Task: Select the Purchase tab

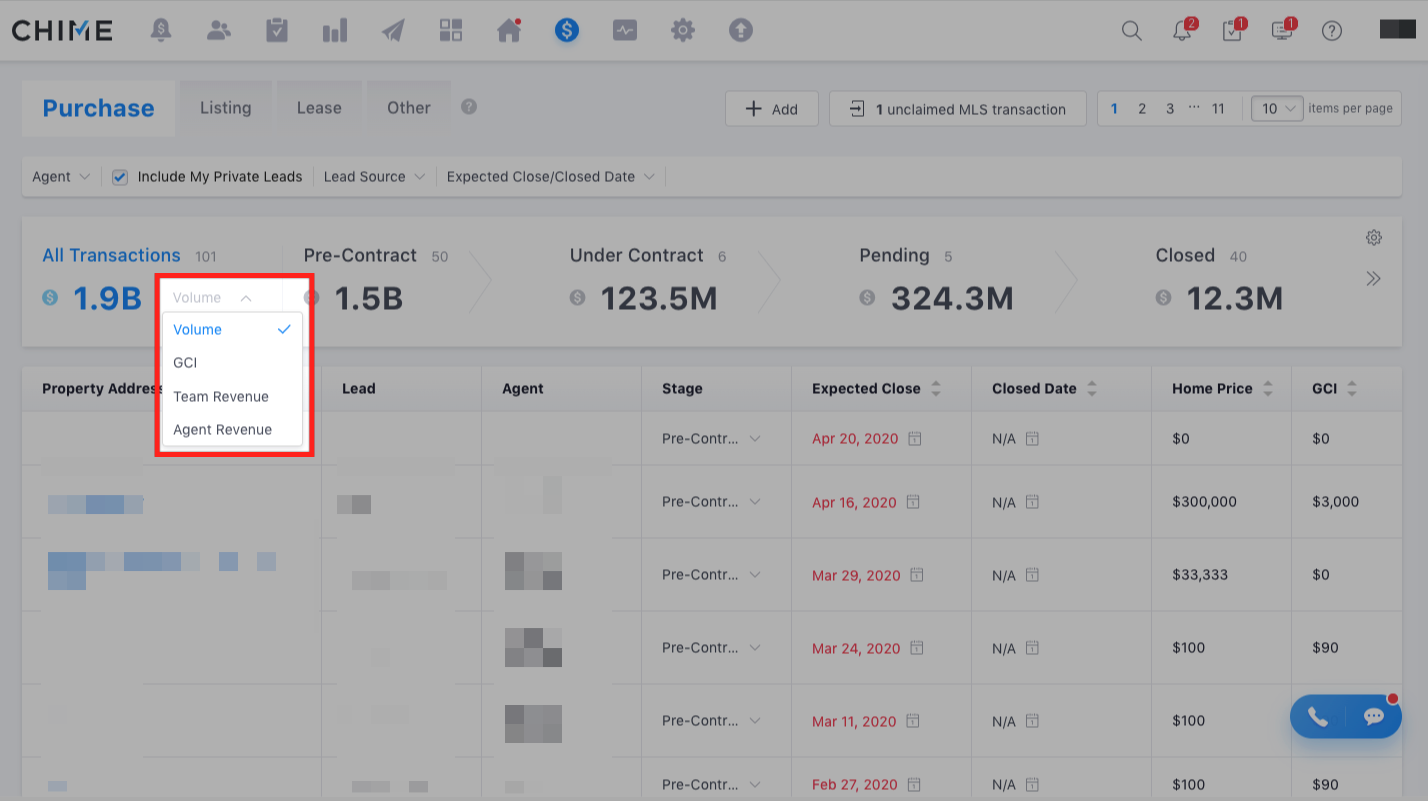Action: pyautogui.click(x=98, y=109)
